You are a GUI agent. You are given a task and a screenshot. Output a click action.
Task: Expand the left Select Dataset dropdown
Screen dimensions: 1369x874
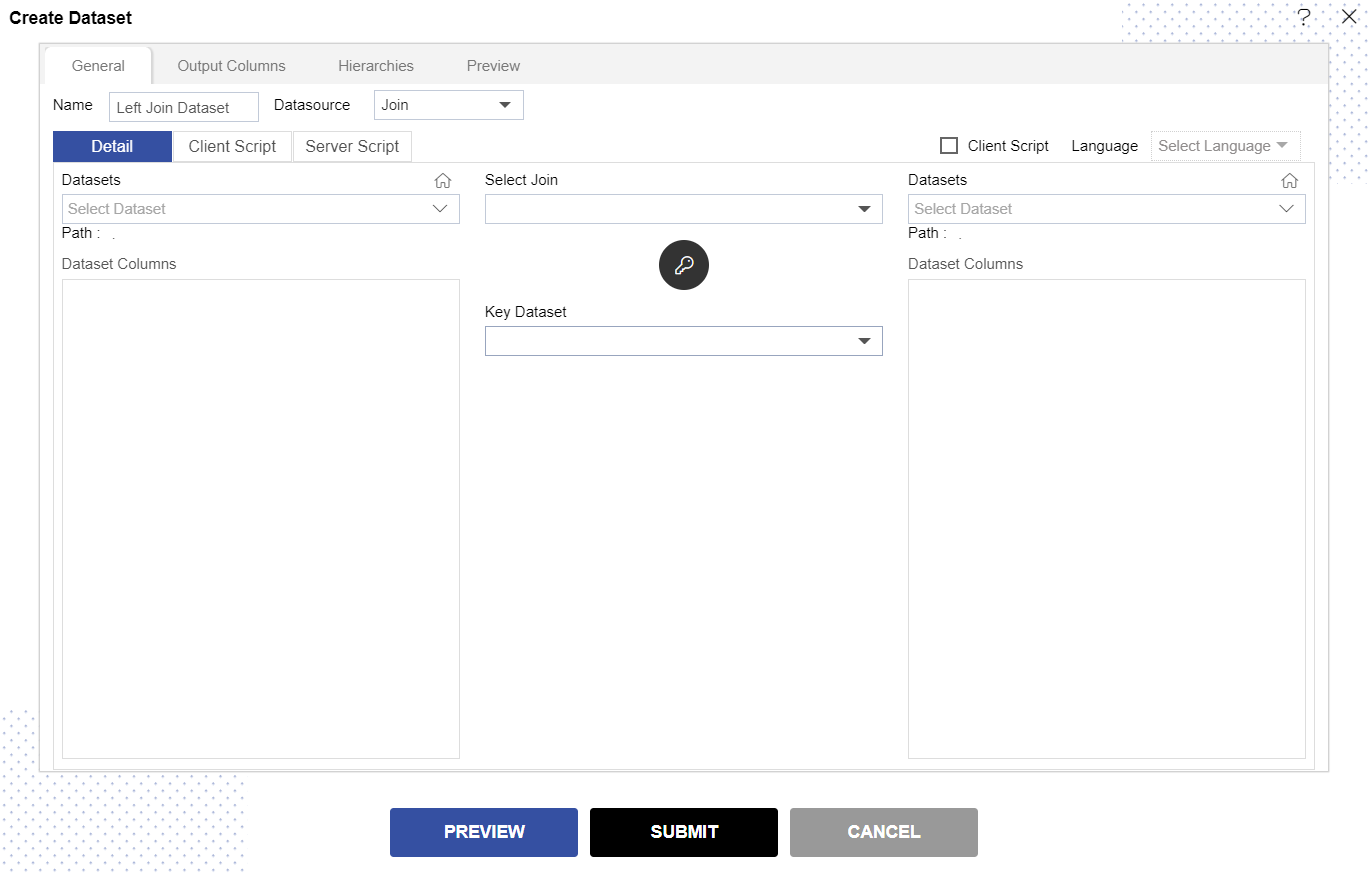click(261, 209)
